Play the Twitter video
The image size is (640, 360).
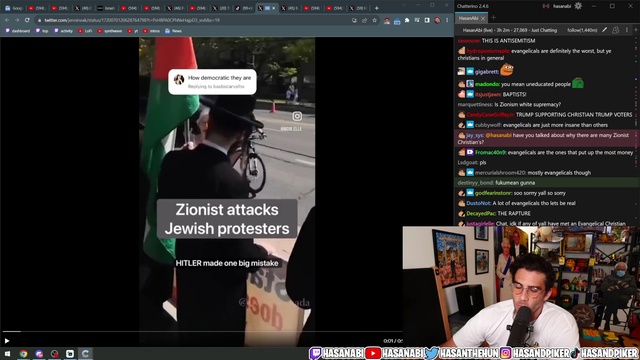pyautogui.click(x=7, y=341)
